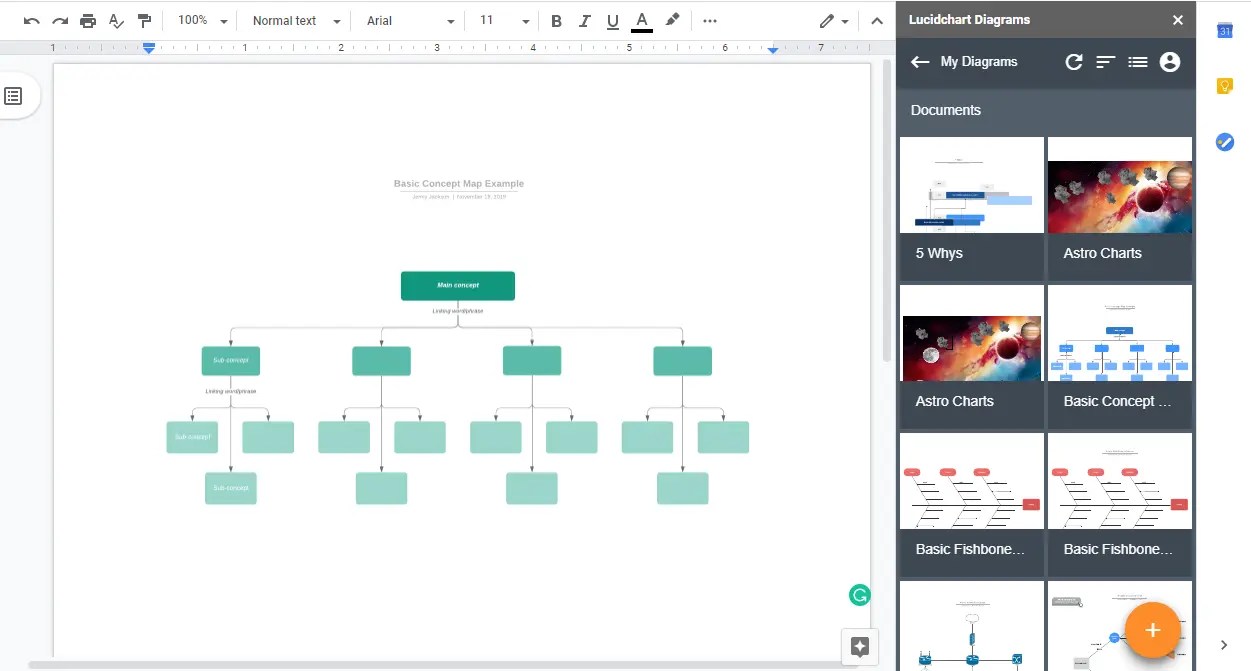Screen dimensions: 1251x671
Task: Click the Explore button
Action: click(859, 646)
